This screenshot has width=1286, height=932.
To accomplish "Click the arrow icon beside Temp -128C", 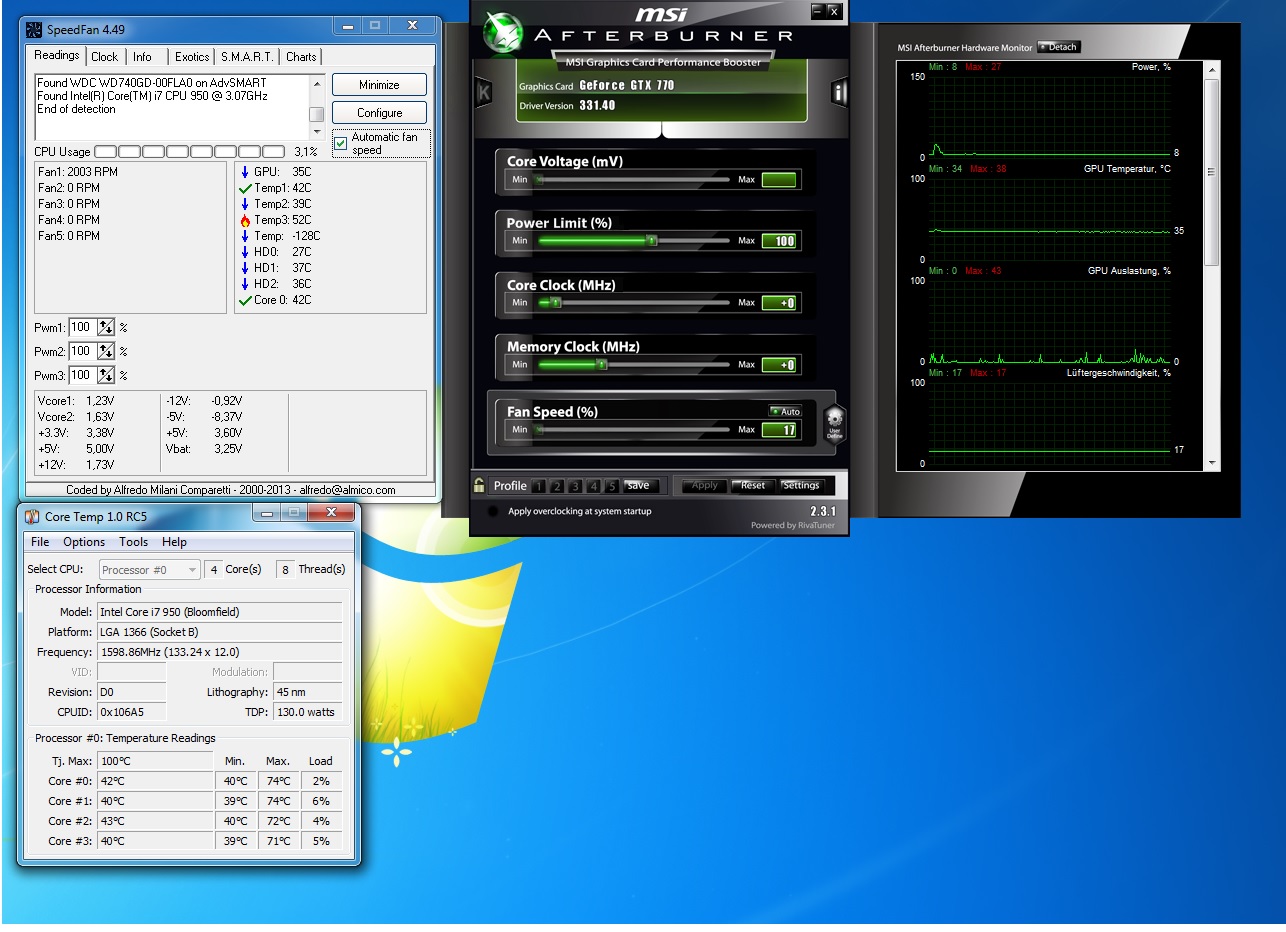I will pos(245,236).
